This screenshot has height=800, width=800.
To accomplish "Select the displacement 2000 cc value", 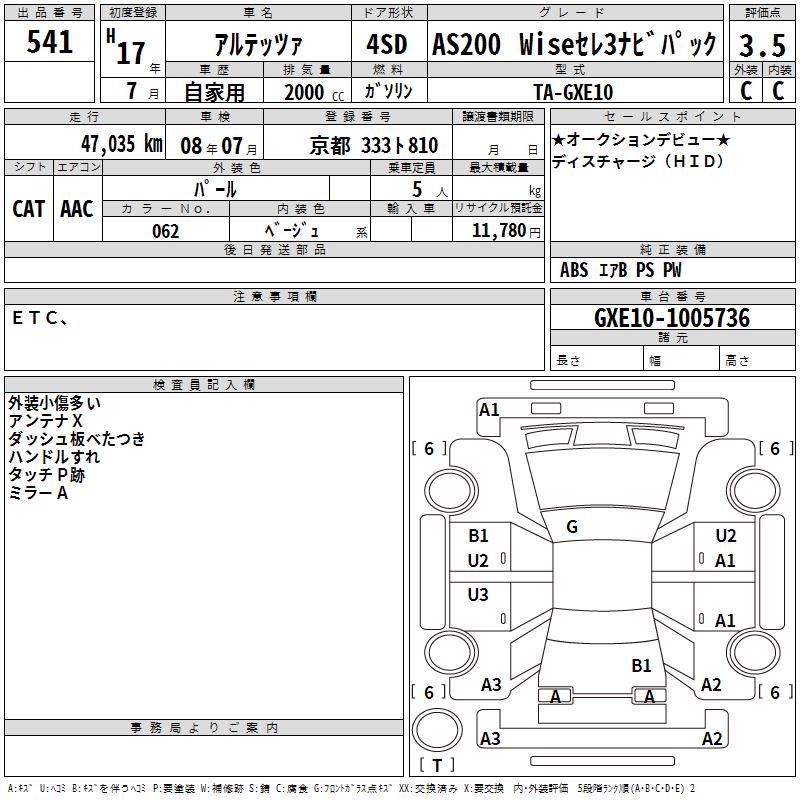I will pyautogui.click(x=314, y=92).
